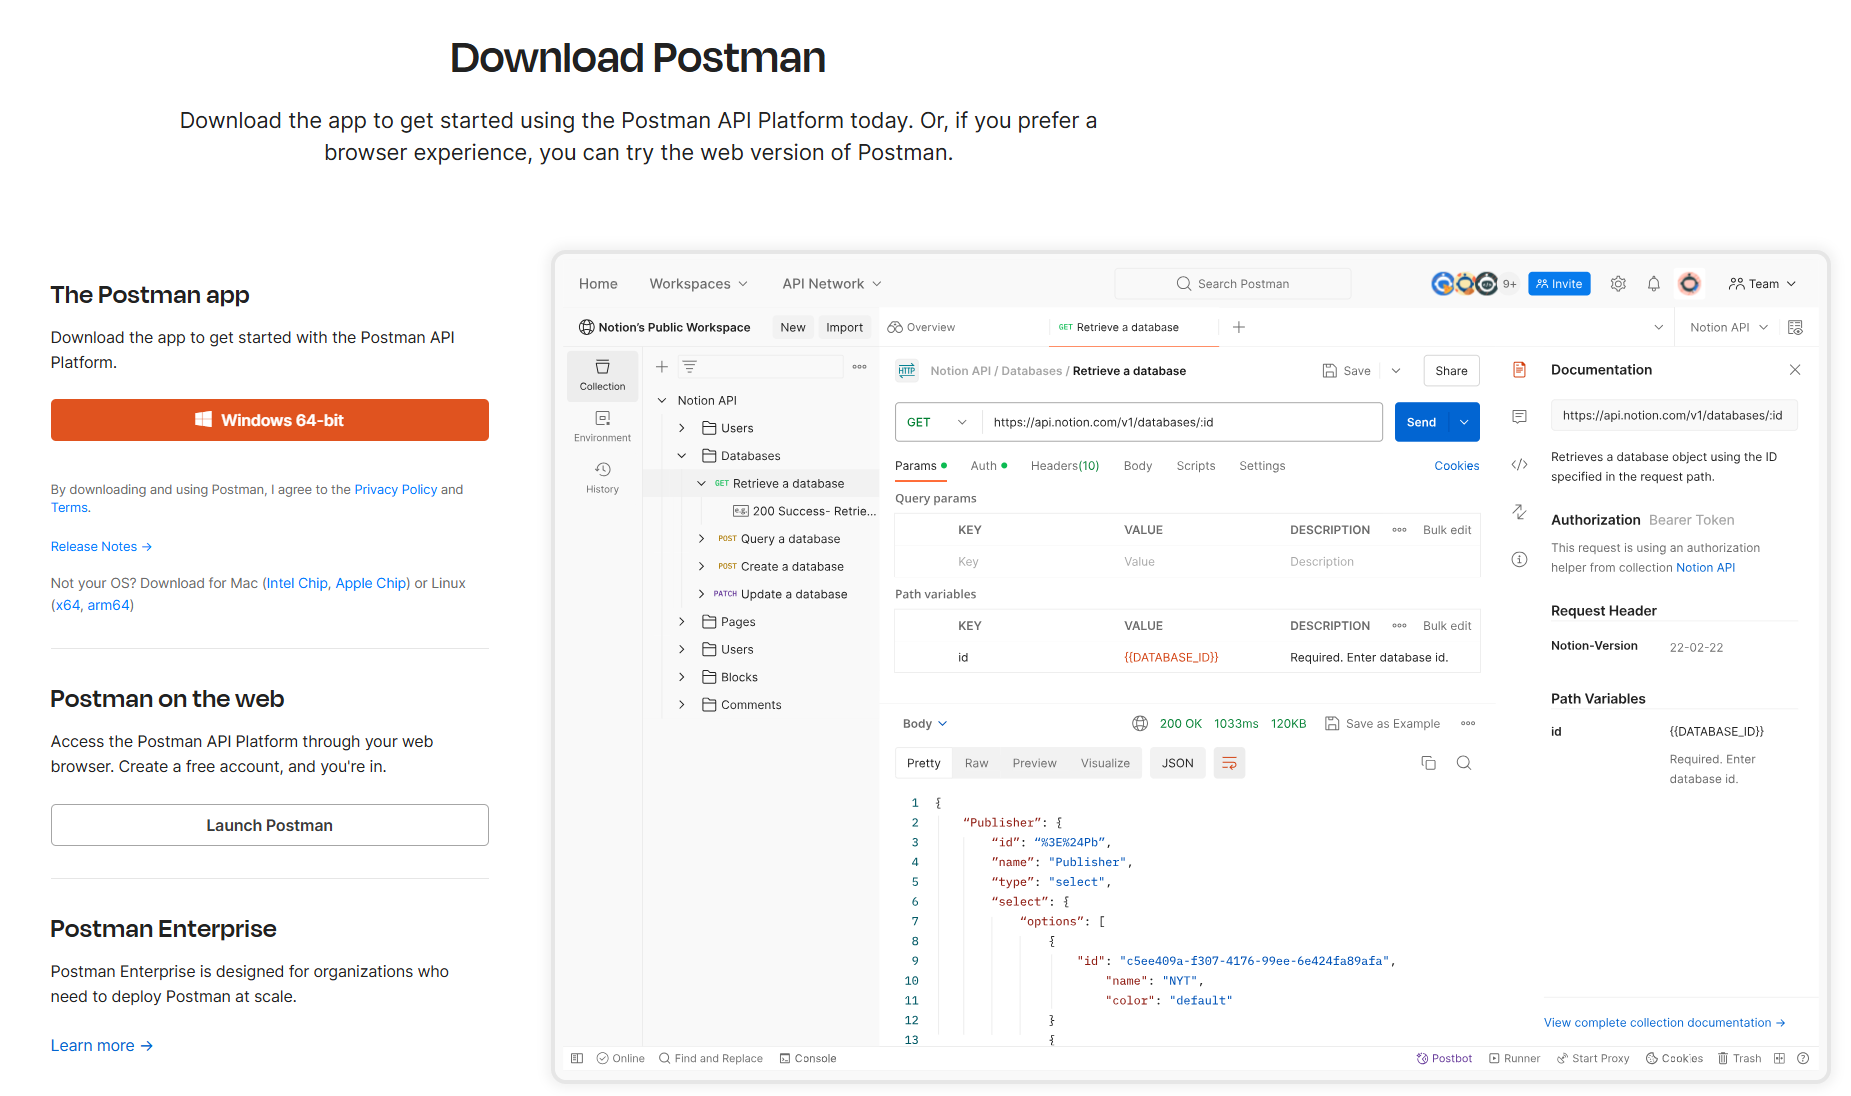
Task: Download Postman for Windows 64-bit
Action: (x=270, y=420)
